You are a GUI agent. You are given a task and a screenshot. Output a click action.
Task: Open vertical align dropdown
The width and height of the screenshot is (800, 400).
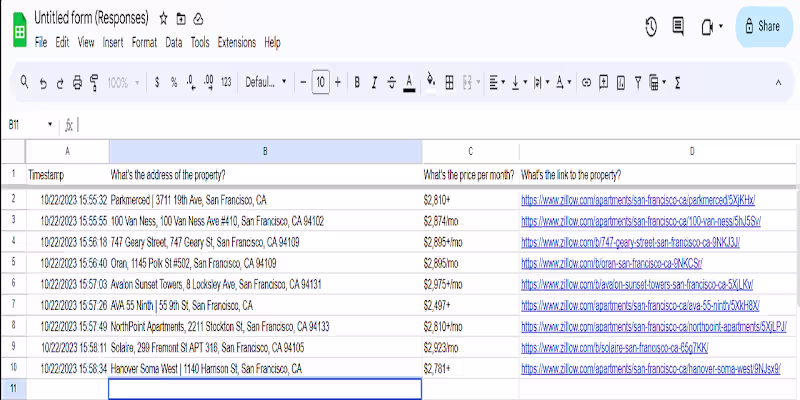[519, 83]
